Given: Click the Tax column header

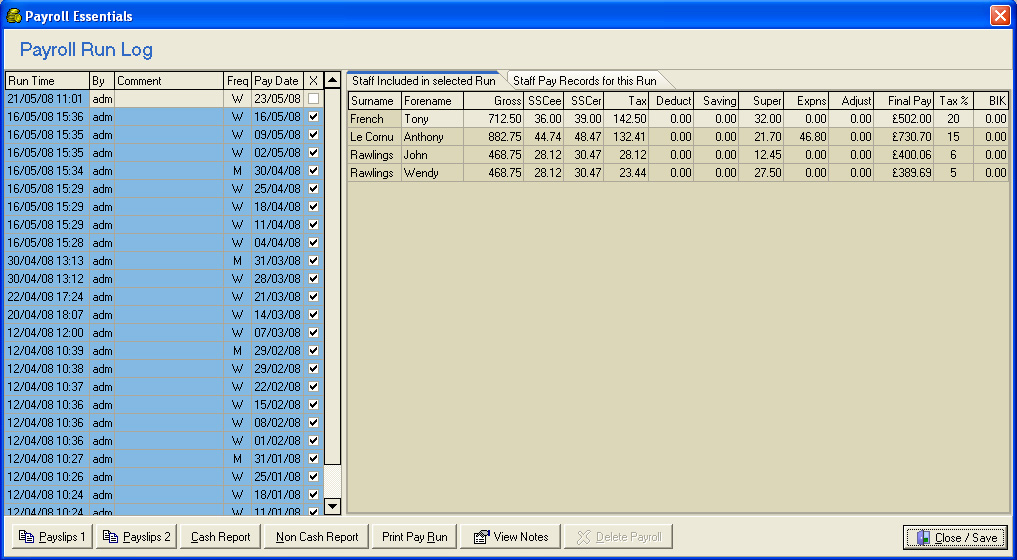Looking at the screenshot, I should click(626, 101).
